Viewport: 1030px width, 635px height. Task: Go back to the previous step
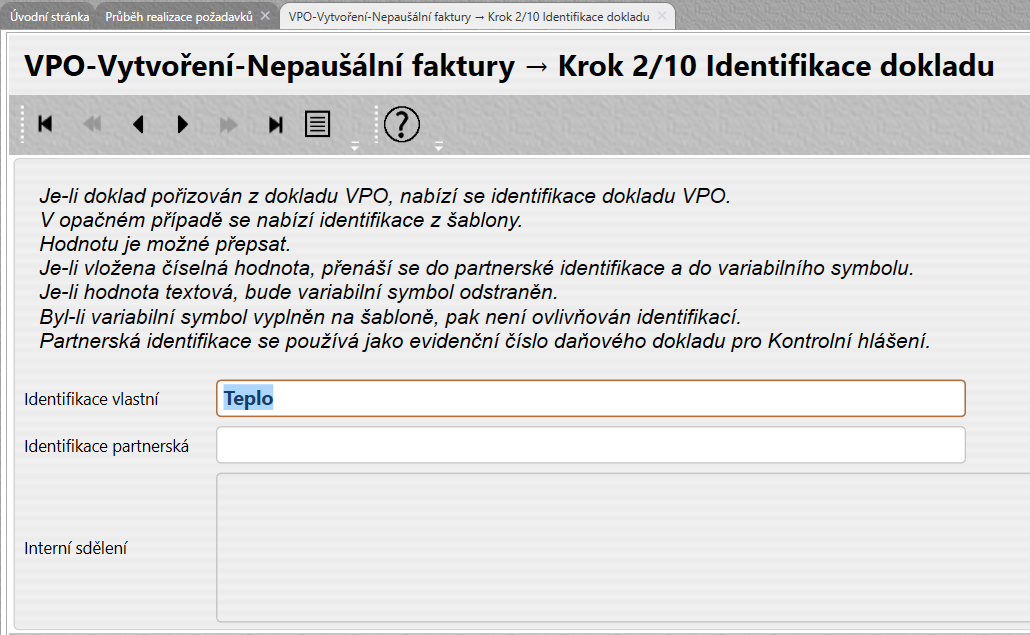point(138,124)
